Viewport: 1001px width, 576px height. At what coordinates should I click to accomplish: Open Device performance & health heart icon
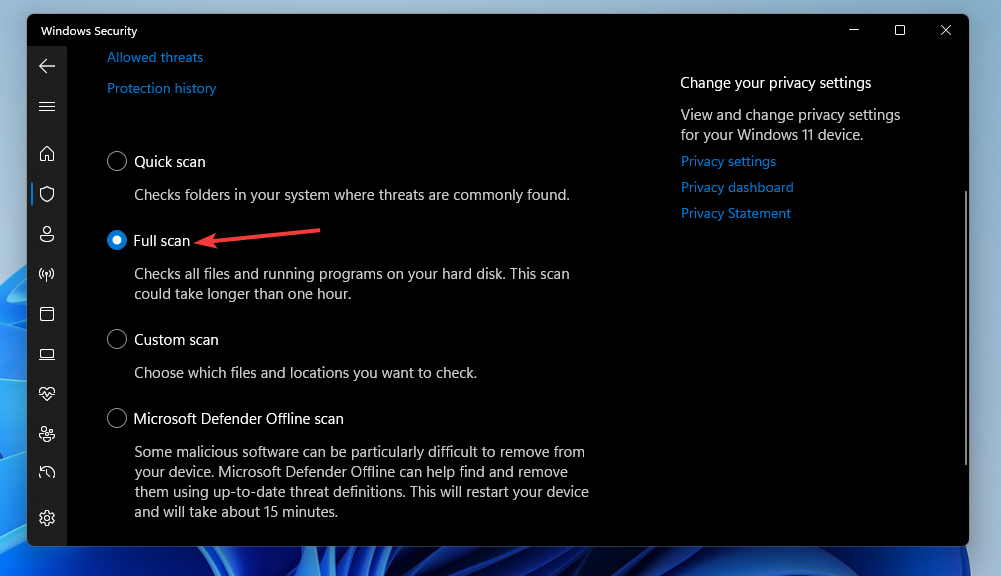(x=47, y=394)
